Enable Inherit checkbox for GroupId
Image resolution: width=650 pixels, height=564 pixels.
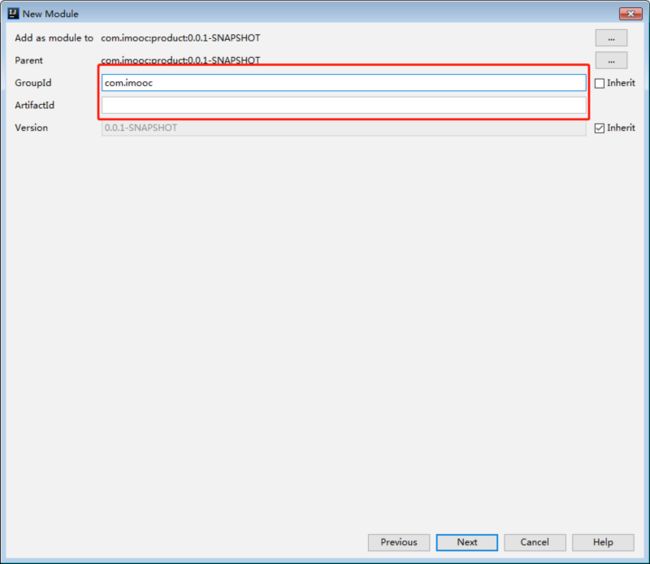click(x=599, y=83)
